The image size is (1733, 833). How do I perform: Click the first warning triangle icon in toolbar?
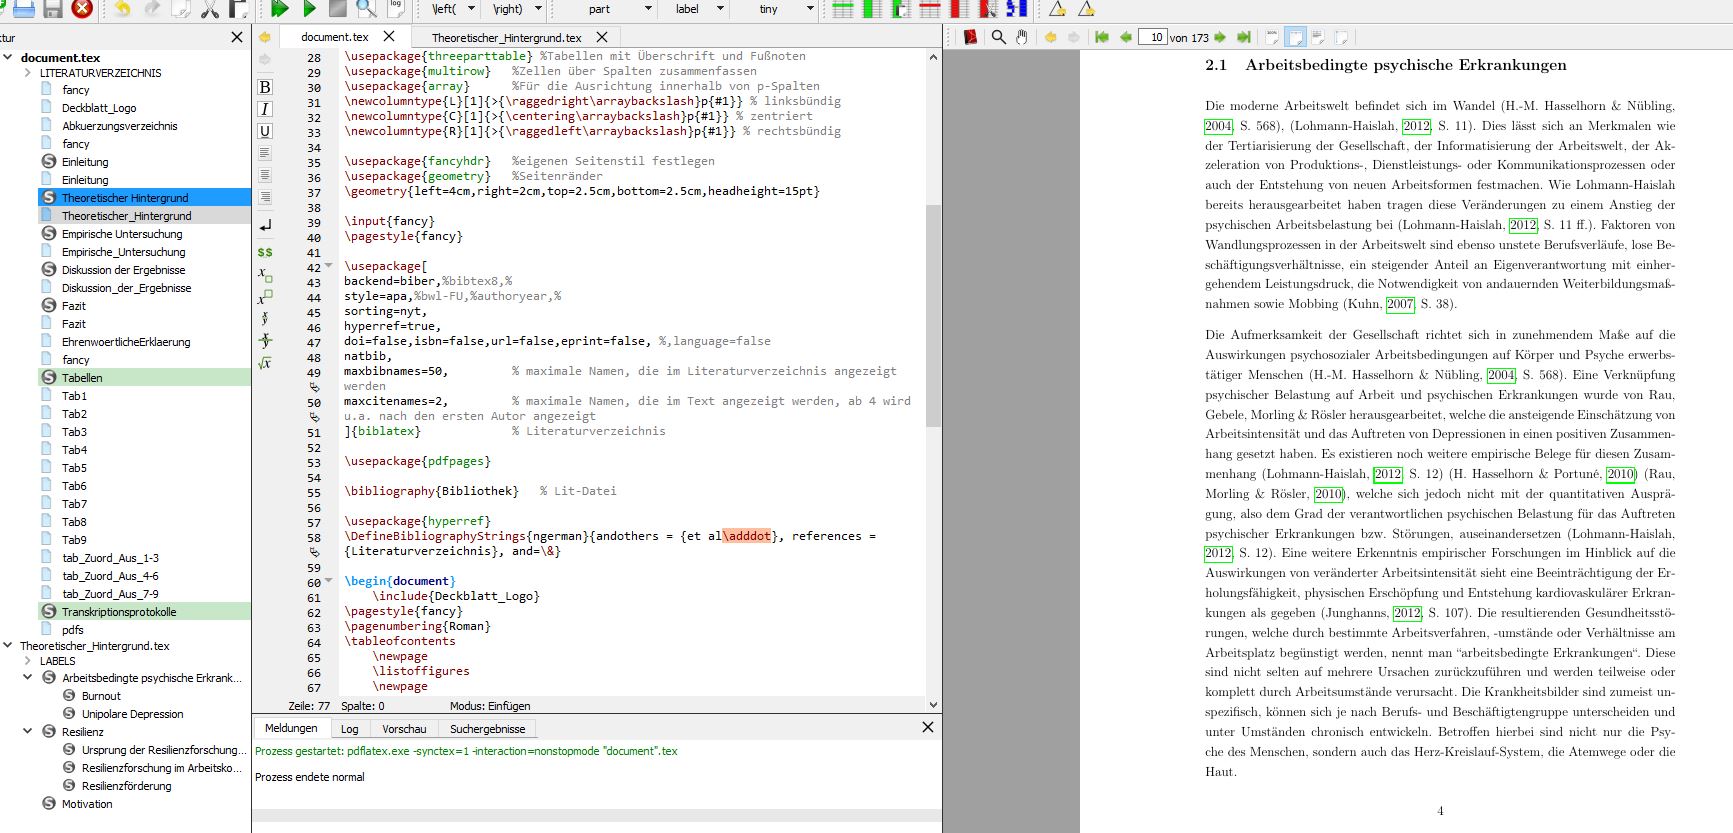(1057, 9)
